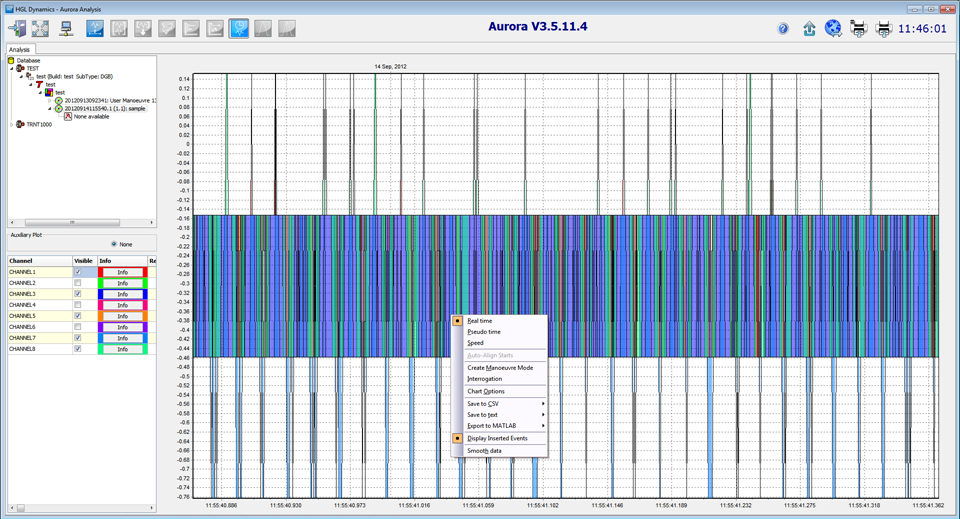This screenshot has height=519, width=960.
Task: Uncheck the CHANNEL1 Visible checkbox
Action: pyautogui.click(x=78, y=272)
